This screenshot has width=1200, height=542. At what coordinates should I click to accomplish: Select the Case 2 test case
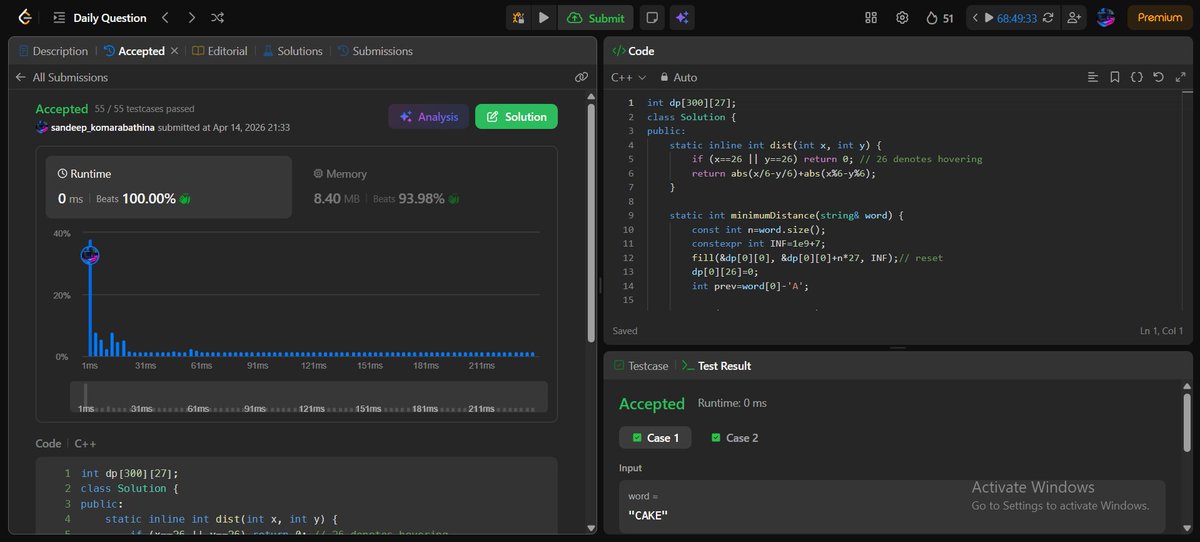coord(734,438)
